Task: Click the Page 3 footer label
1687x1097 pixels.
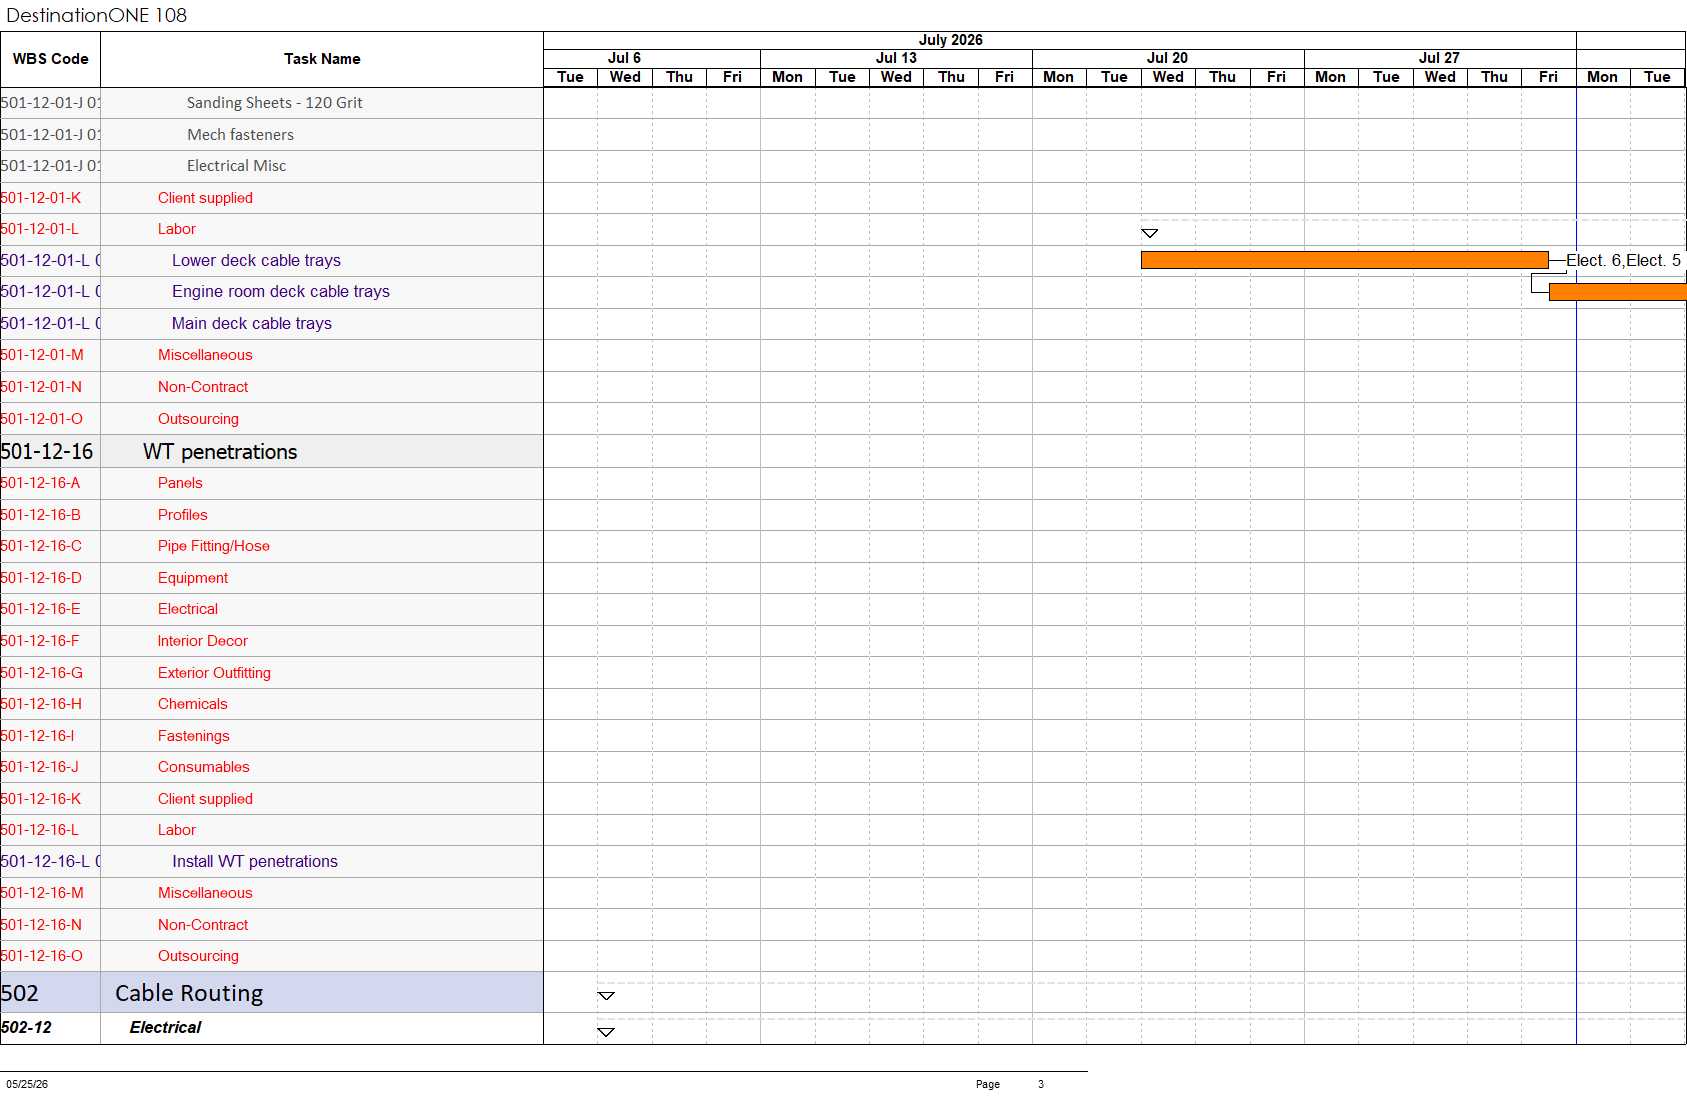Action: [x=1010, y=1084]
